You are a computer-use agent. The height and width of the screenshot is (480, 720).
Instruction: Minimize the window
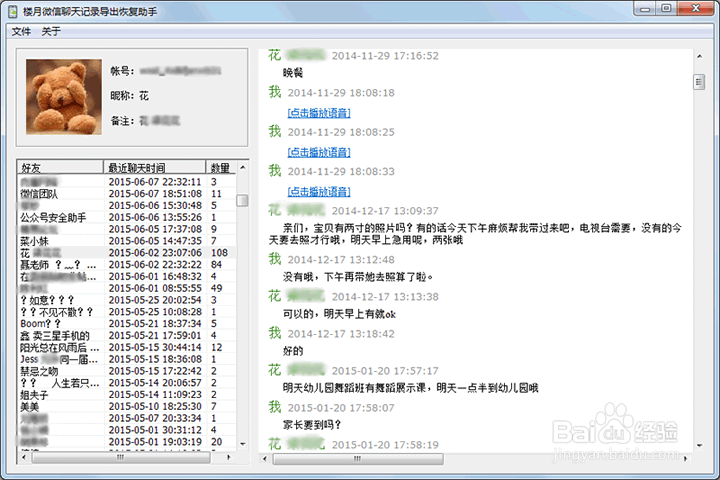coord(646,9)
